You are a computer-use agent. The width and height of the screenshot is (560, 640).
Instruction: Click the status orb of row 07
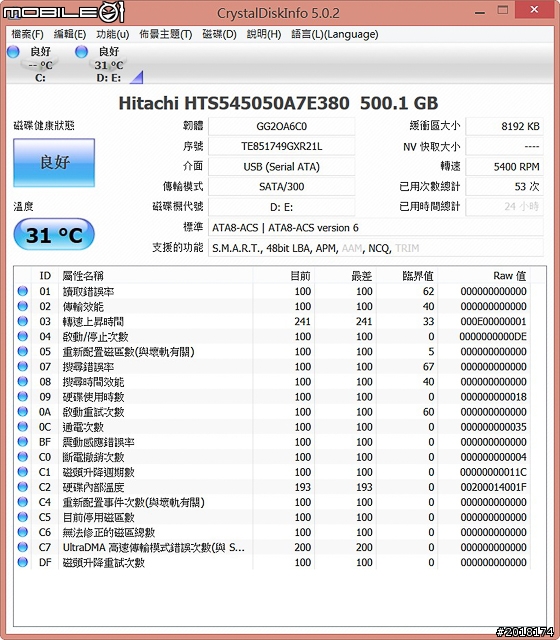coord(22,367)
